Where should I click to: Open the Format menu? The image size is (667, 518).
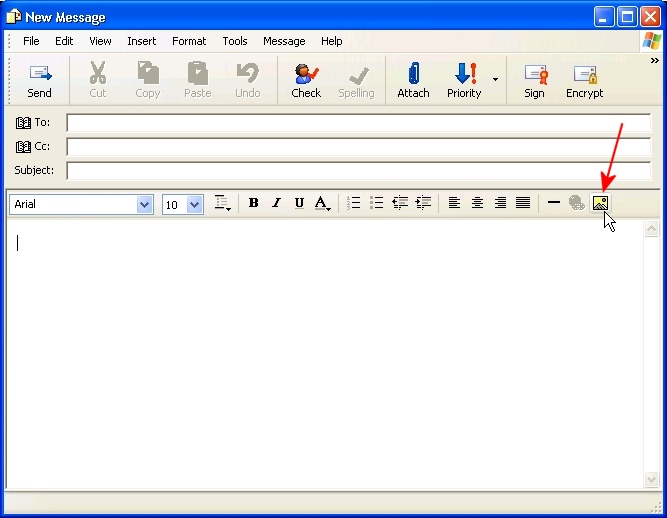[x=189, y=41]
